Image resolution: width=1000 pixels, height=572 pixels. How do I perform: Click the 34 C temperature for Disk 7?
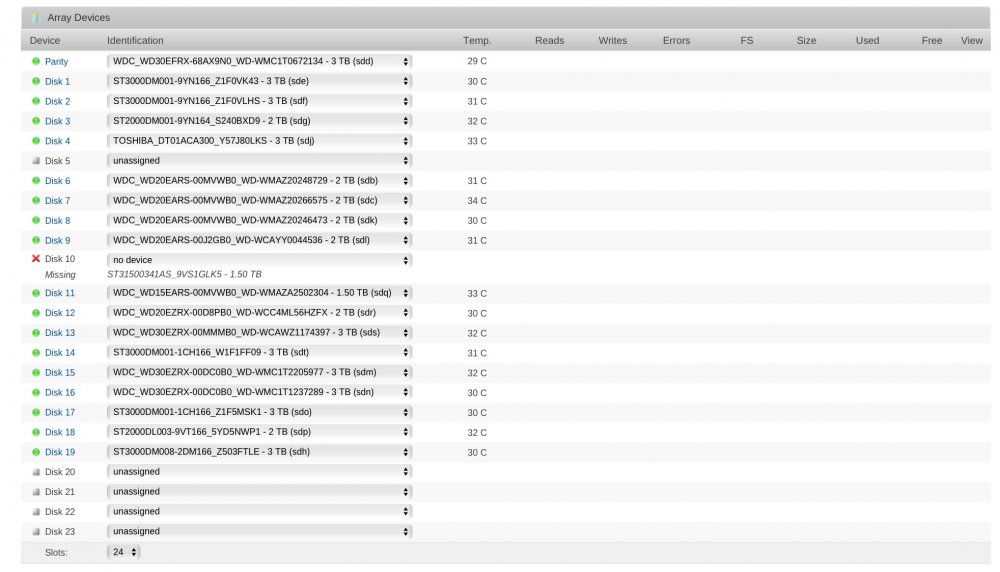tap(477, 200)
